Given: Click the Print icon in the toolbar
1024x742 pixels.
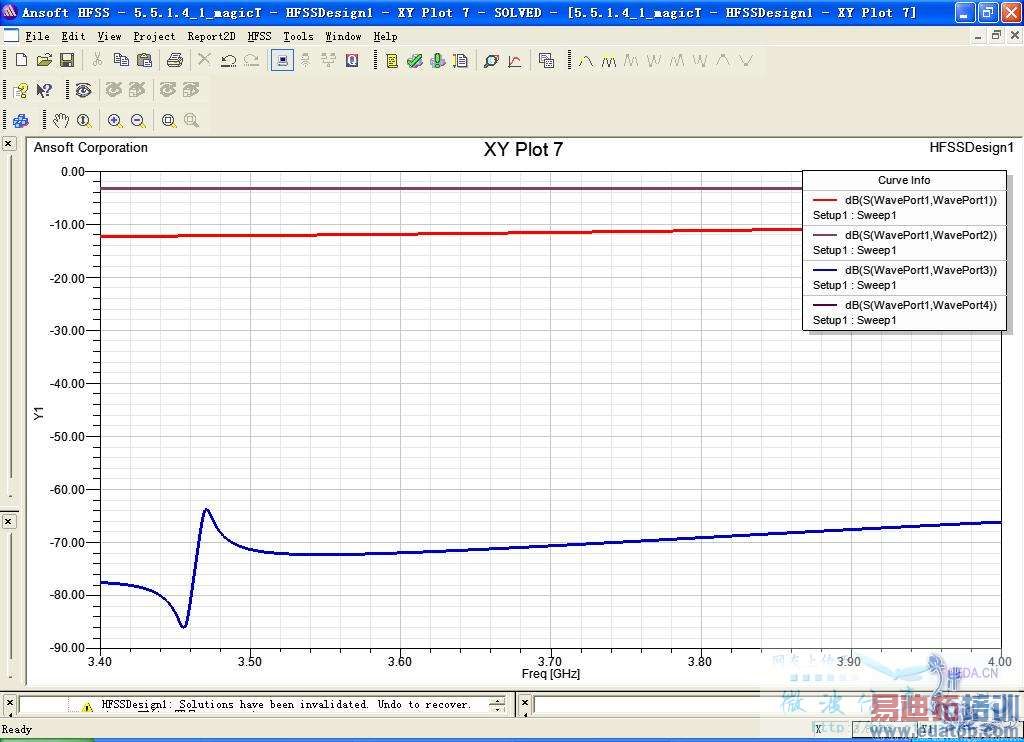Looking at the screenshot, I should [x=175, y=61].
